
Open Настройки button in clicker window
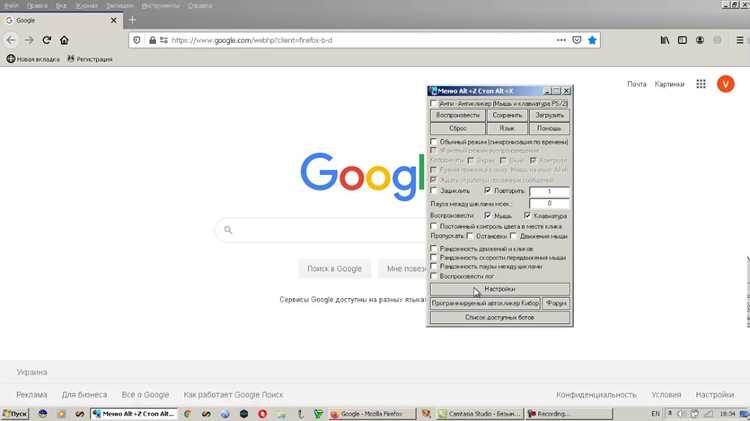[500, 289]
